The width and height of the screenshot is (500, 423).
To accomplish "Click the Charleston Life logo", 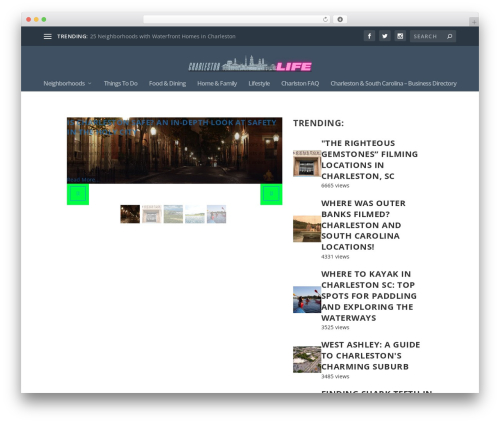I will [x=250, y=64].
